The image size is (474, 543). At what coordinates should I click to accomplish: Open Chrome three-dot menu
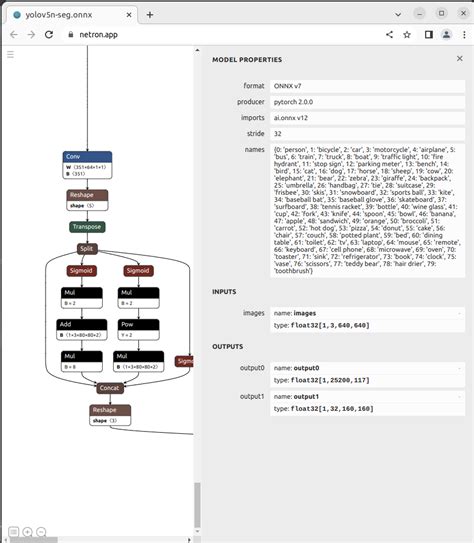point(464,34)
